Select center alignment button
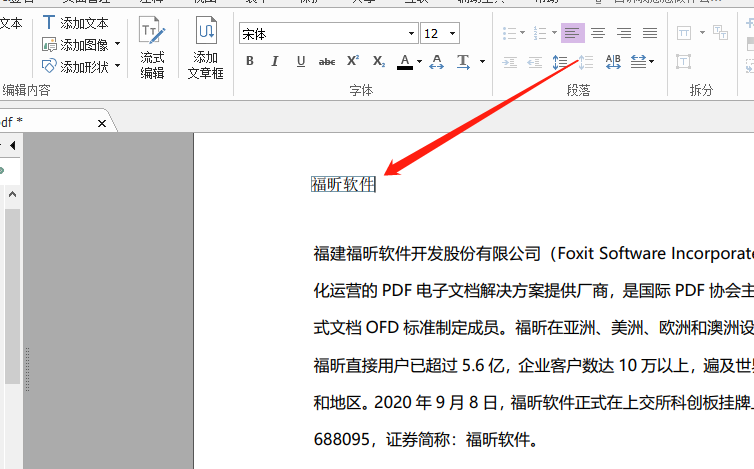The height and width of the screenshot is (469, 754). pos(598,33)
